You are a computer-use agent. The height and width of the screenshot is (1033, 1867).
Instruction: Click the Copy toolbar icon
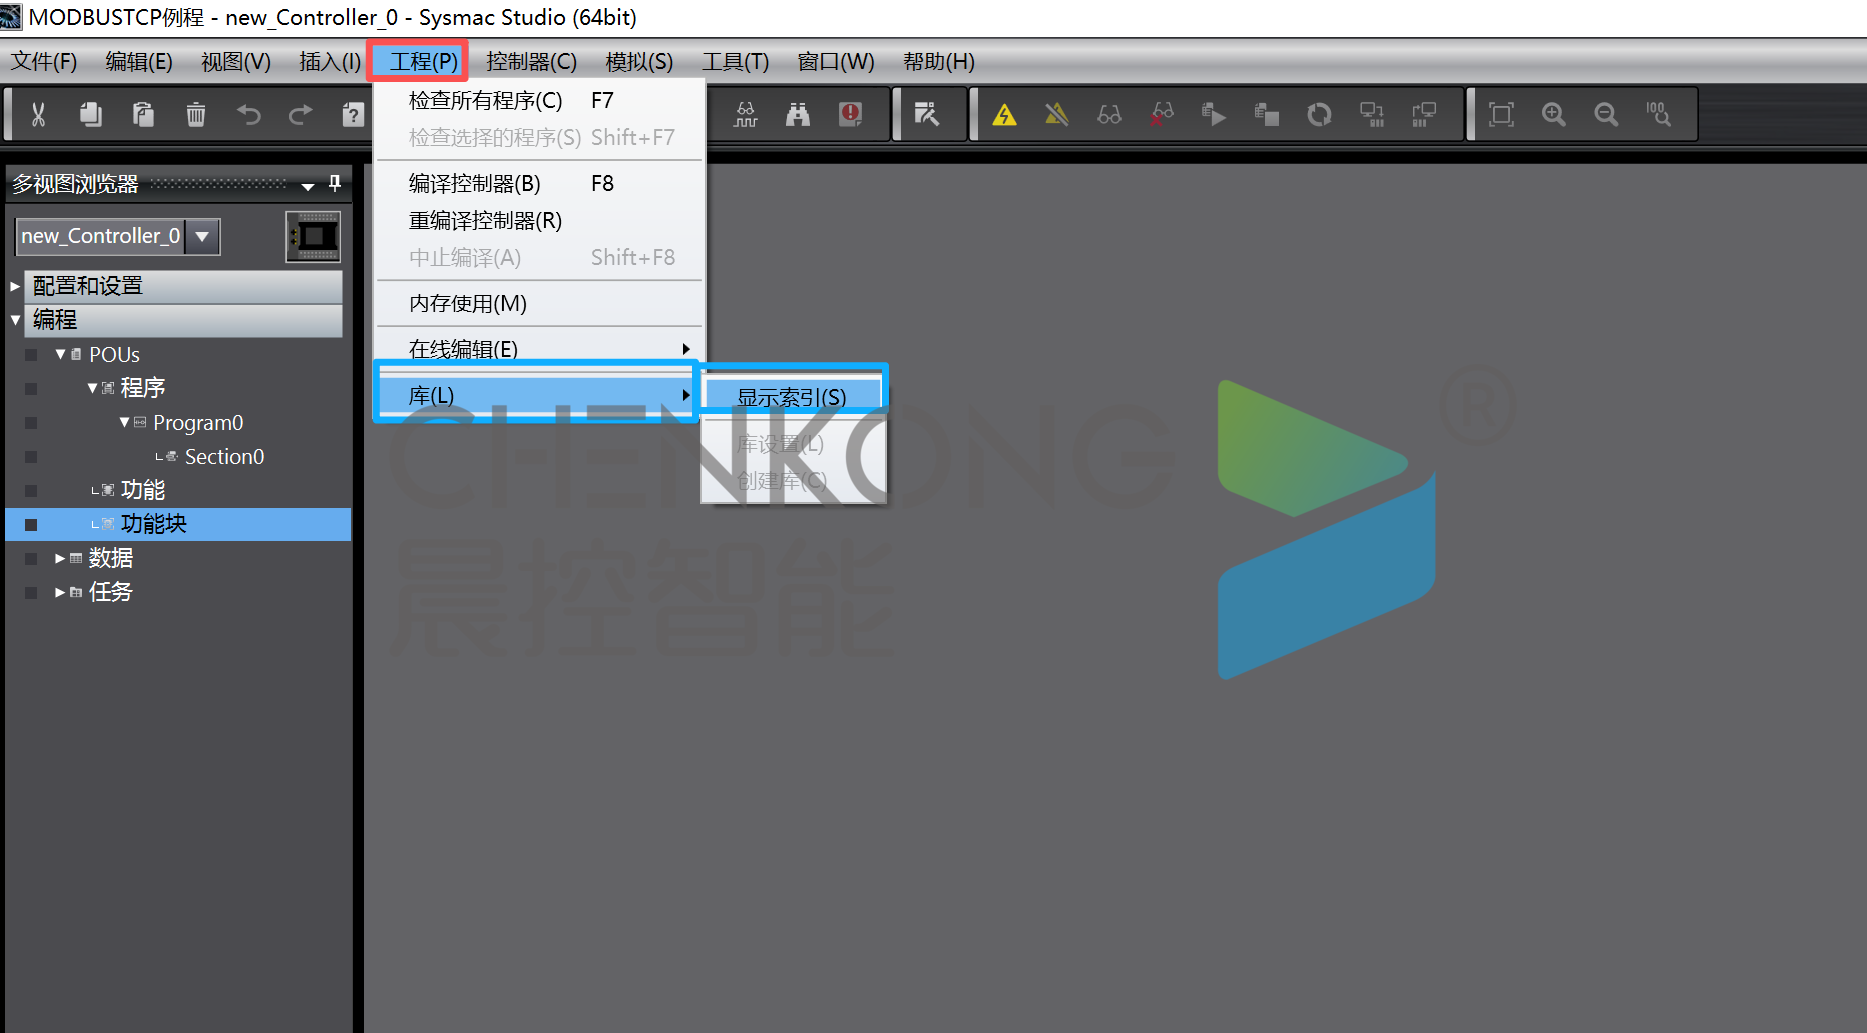[x=91, y=114]
